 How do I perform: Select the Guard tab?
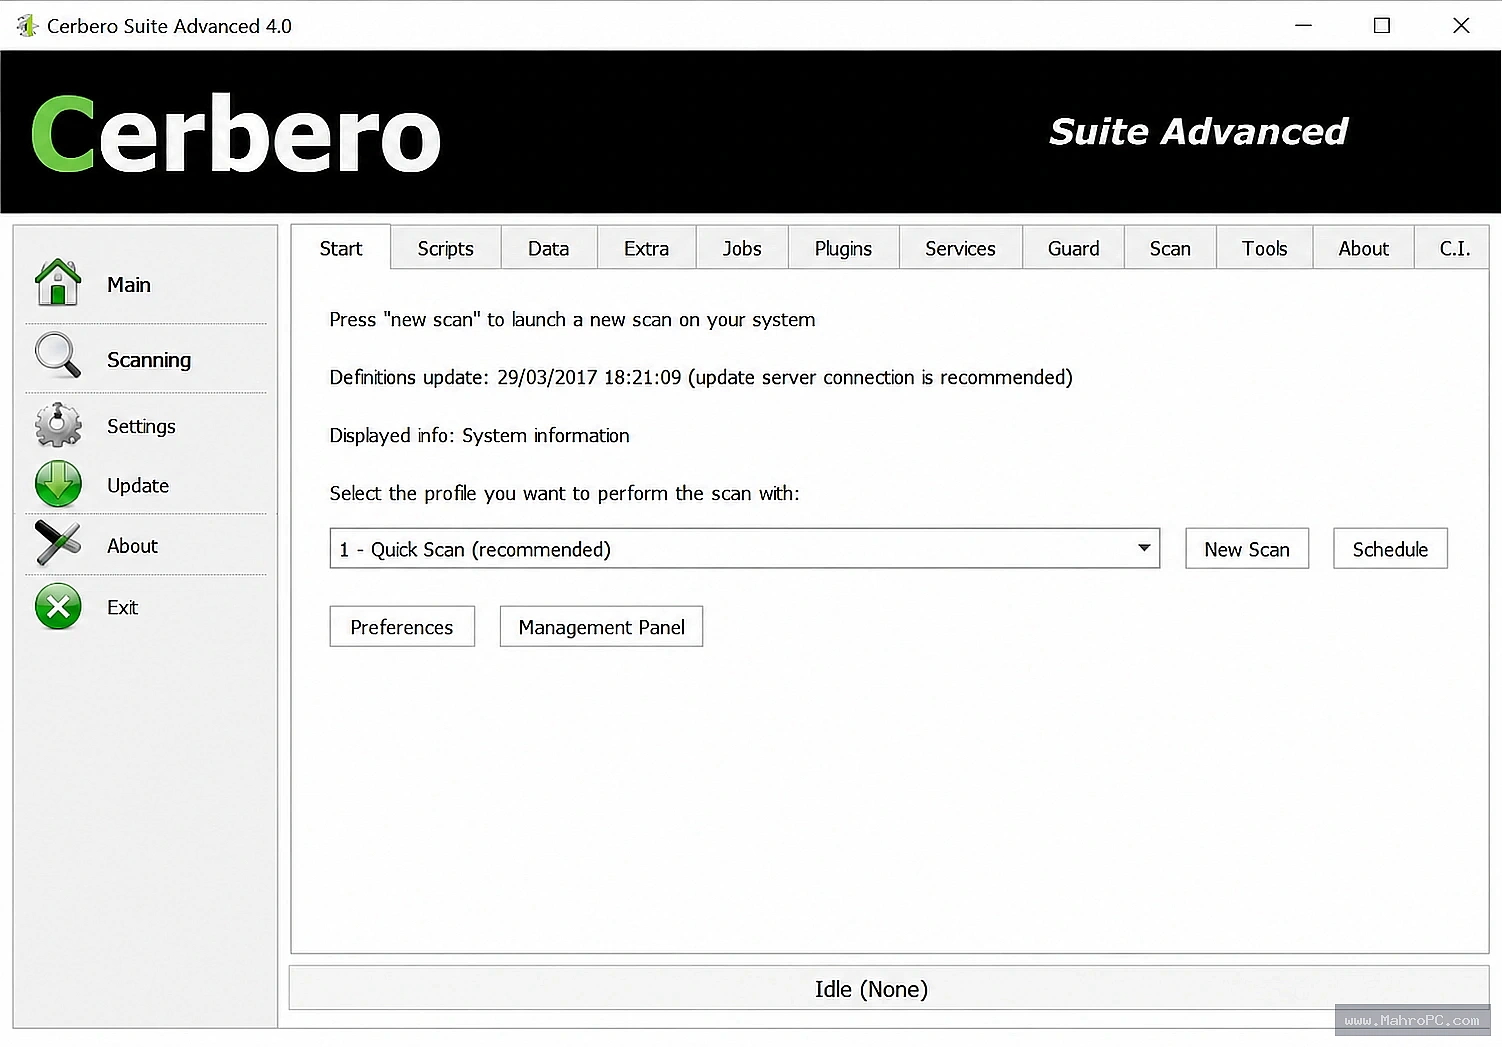1073,248
